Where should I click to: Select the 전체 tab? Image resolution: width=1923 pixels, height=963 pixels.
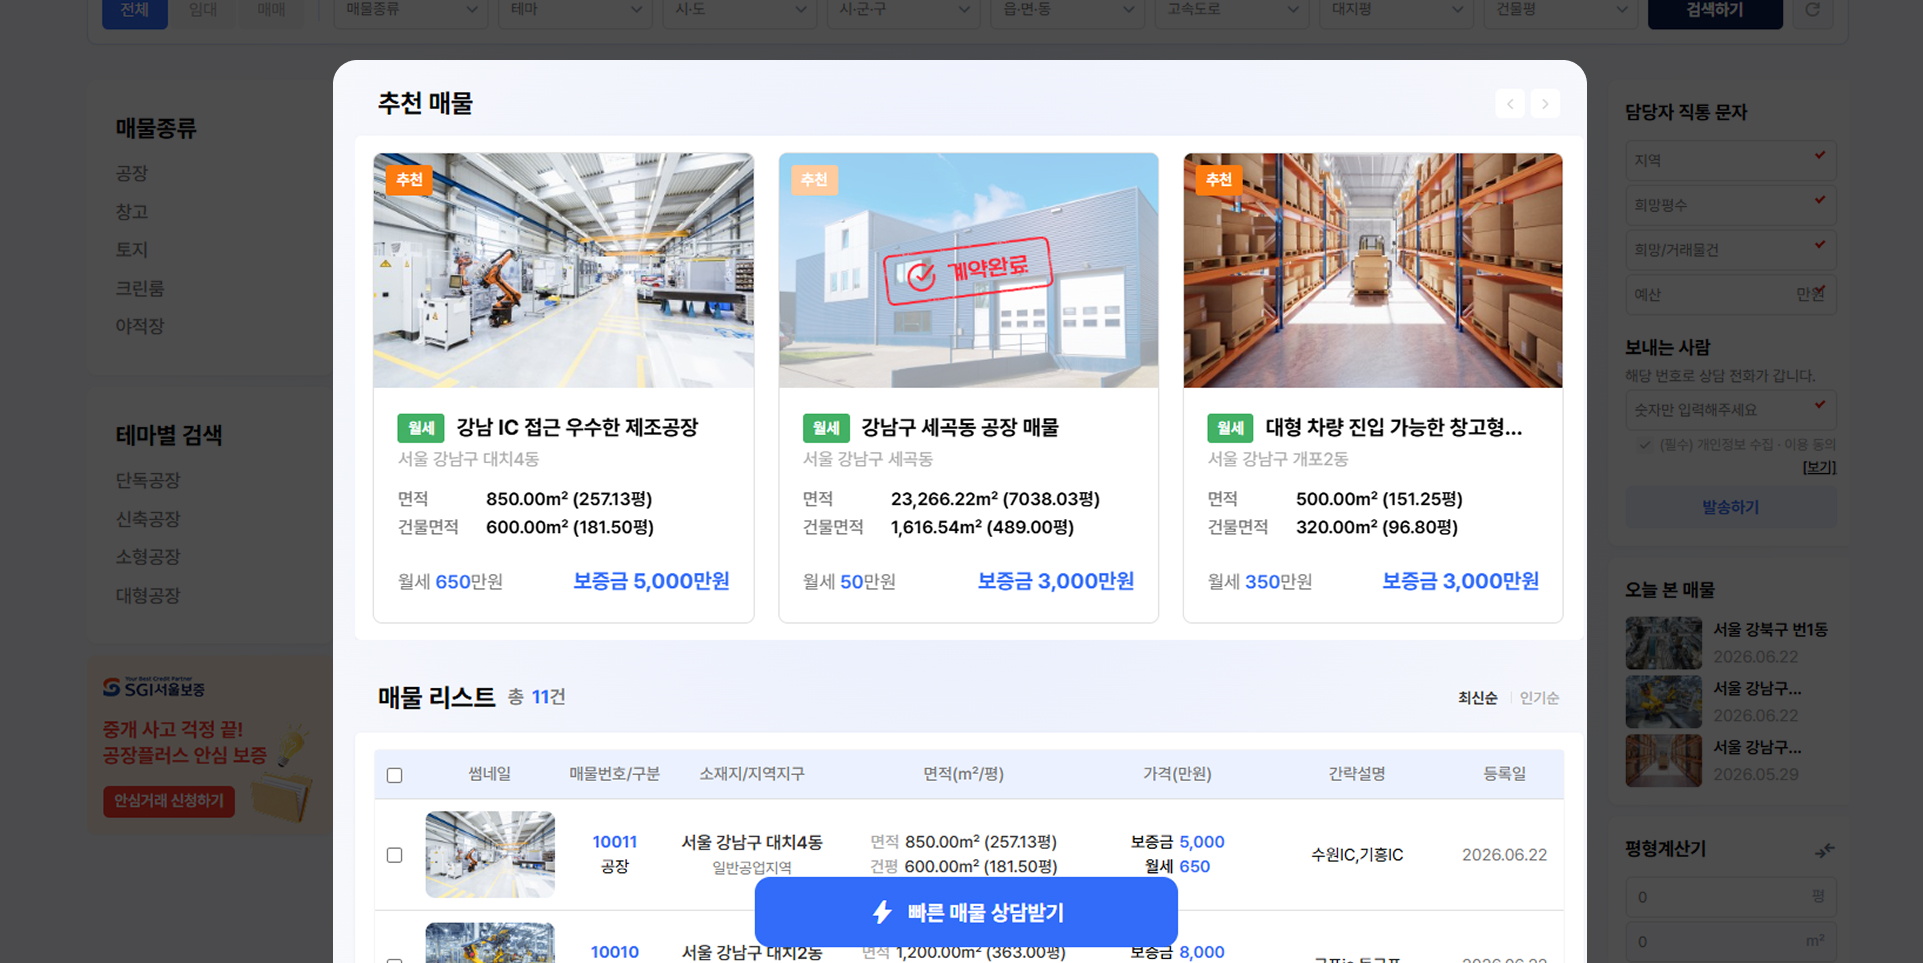pos(135,10)
